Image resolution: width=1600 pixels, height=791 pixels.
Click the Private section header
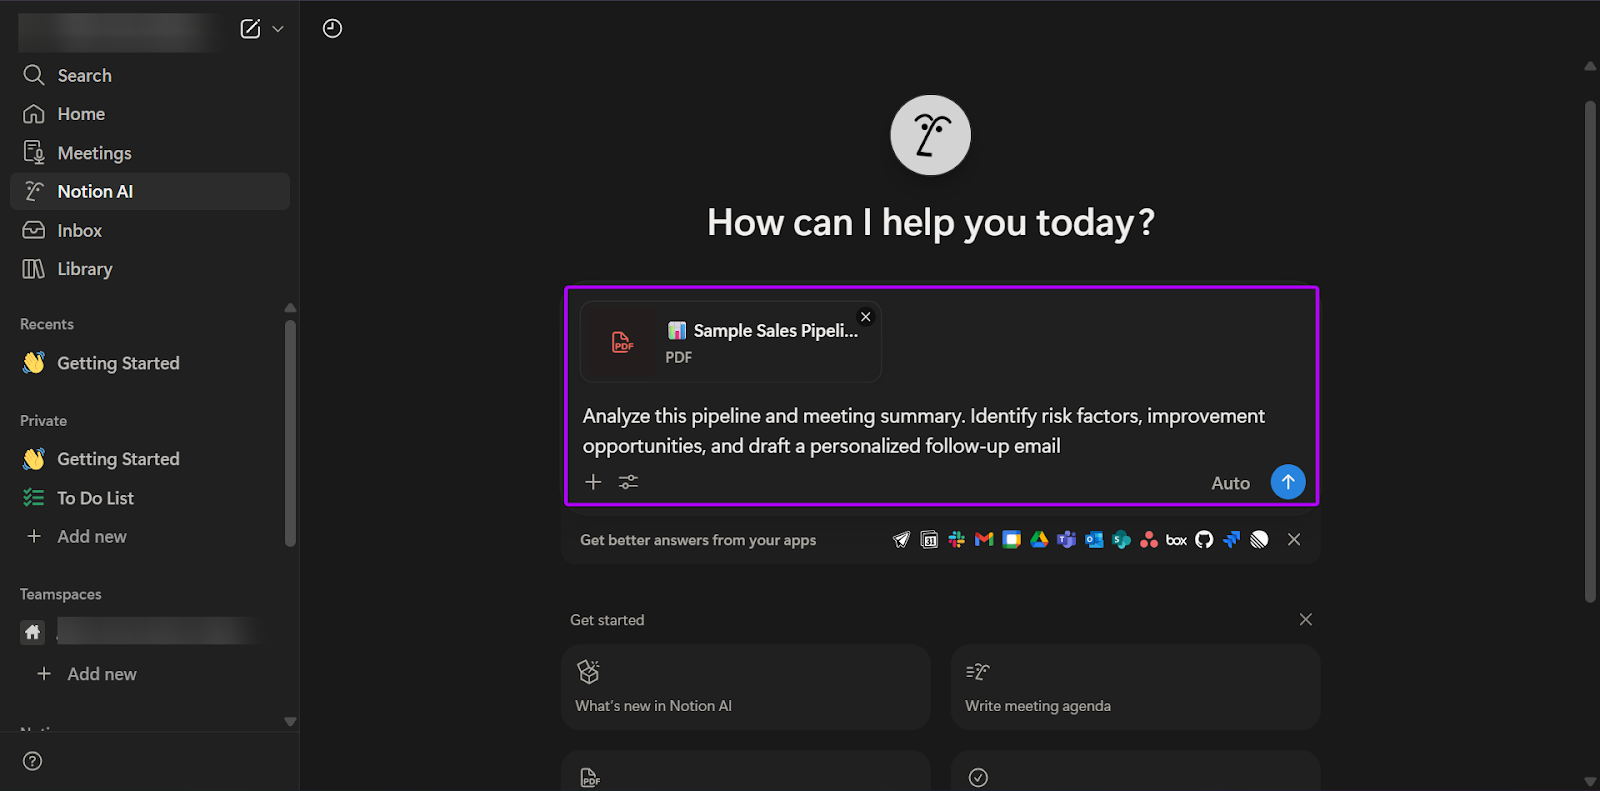[44, 421]
